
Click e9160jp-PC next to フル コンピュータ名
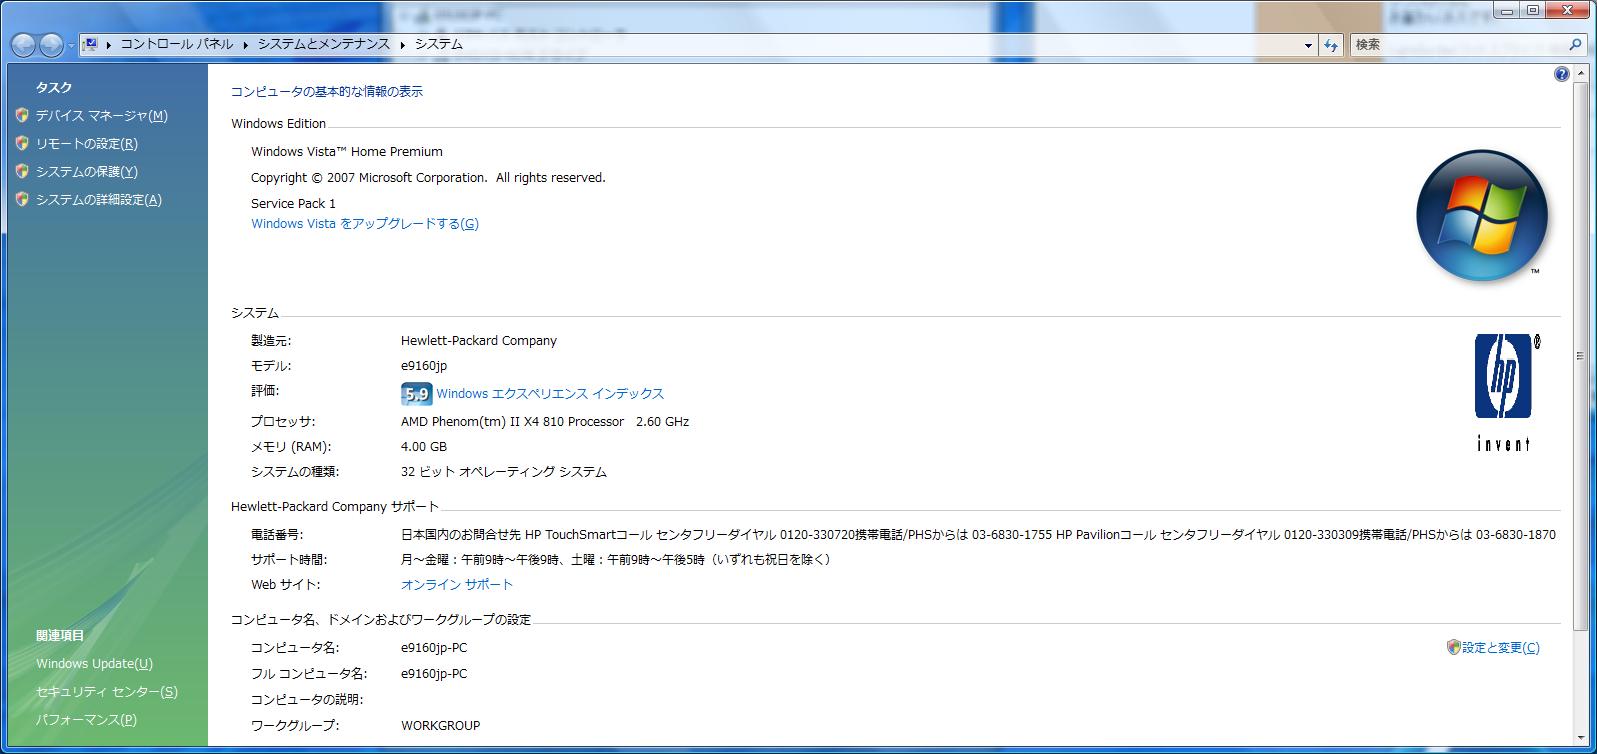(x=434, y=674)
